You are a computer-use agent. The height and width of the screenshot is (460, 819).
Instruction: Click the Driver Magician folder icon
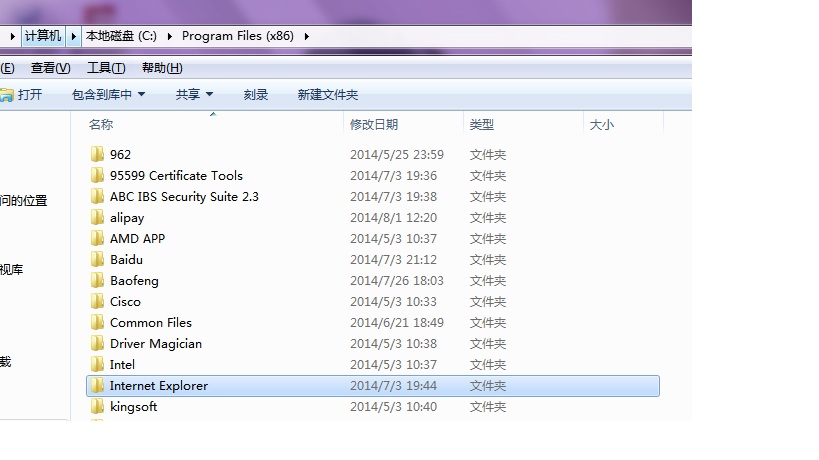[97, 344]
